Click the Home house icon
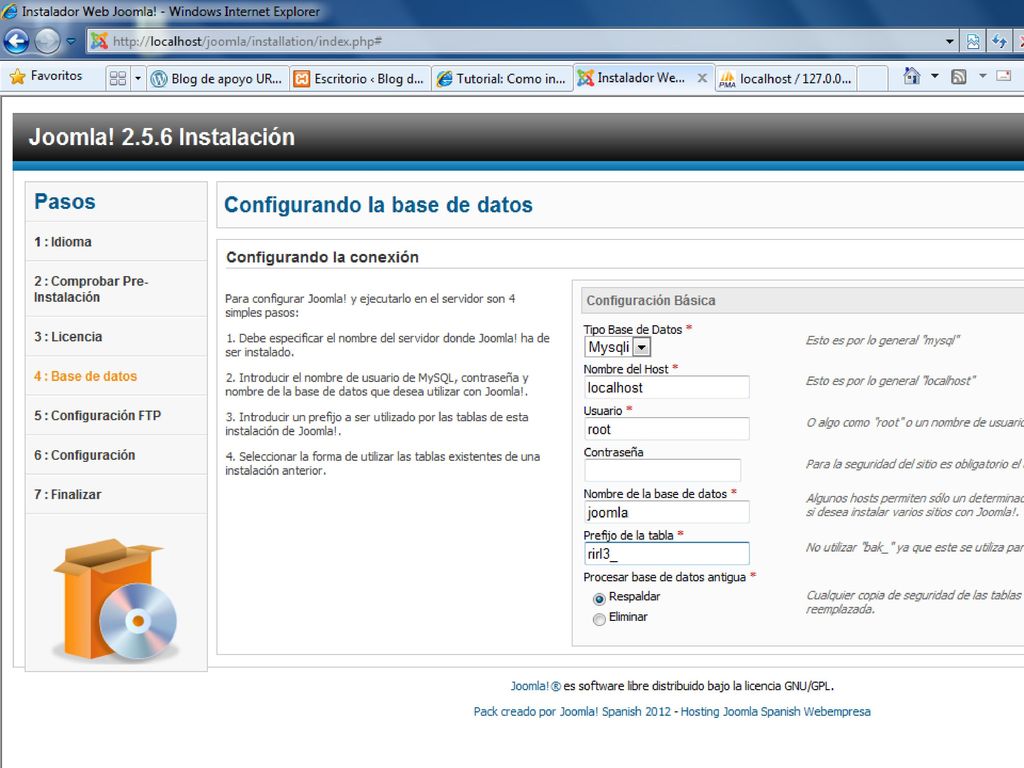Viewport: 1024px width, 768px height. coord(912,76)
